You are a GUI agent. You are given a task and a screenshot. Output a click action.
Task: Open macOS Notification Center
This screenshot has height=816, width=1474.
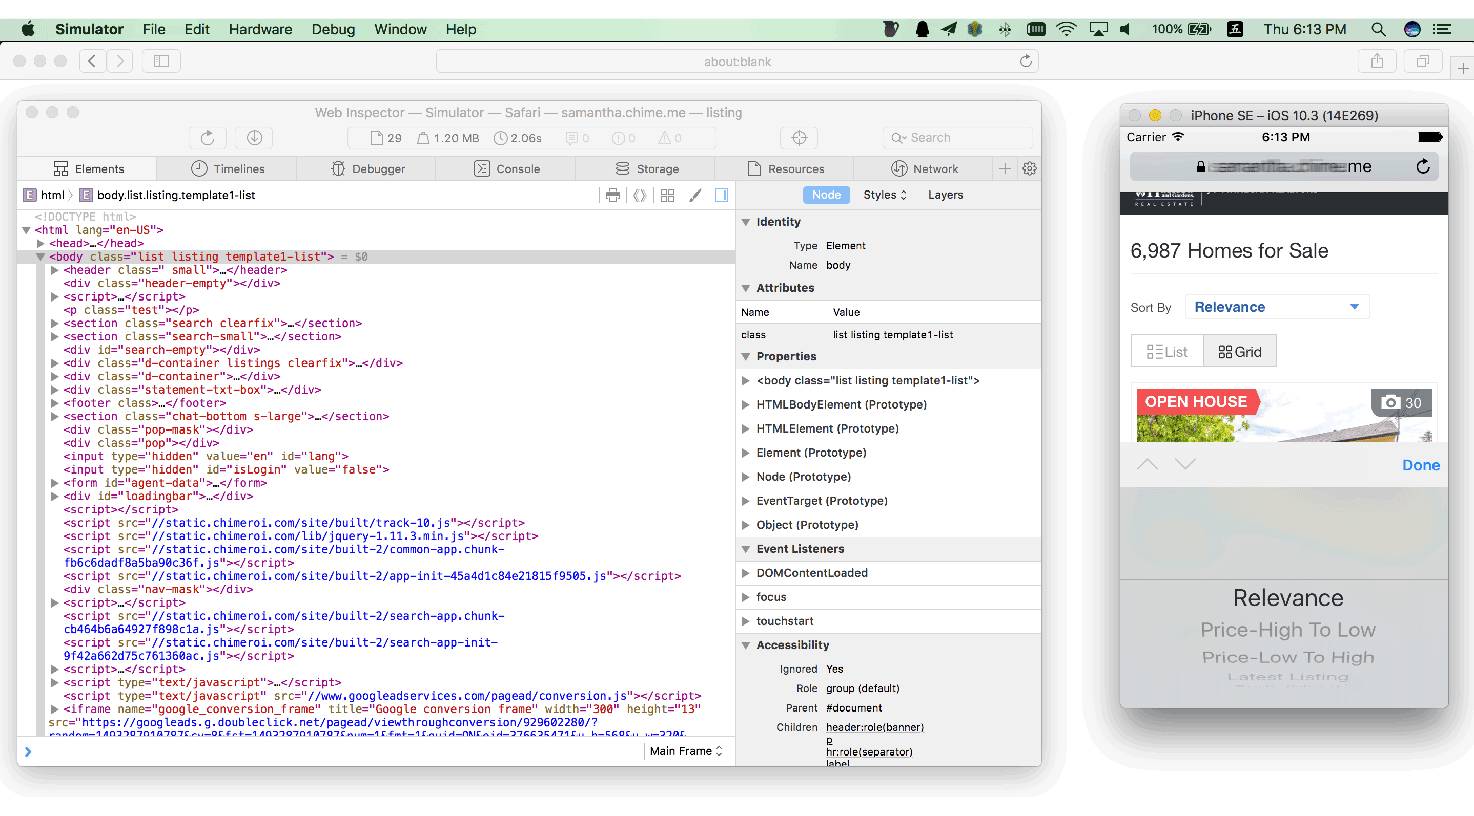coord(1441,29)
